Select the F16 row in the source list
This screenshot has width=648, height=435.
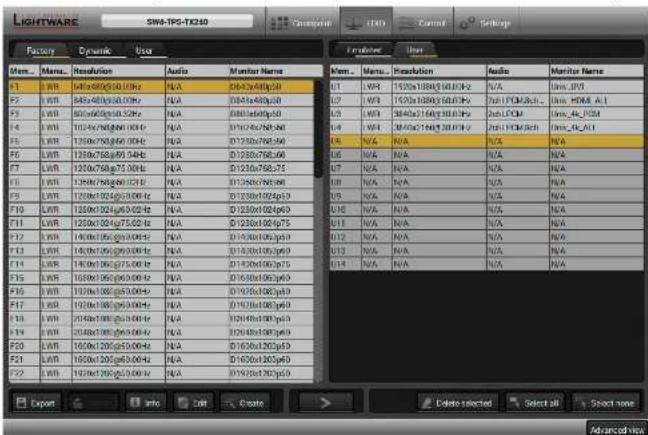tap(161, 291)
